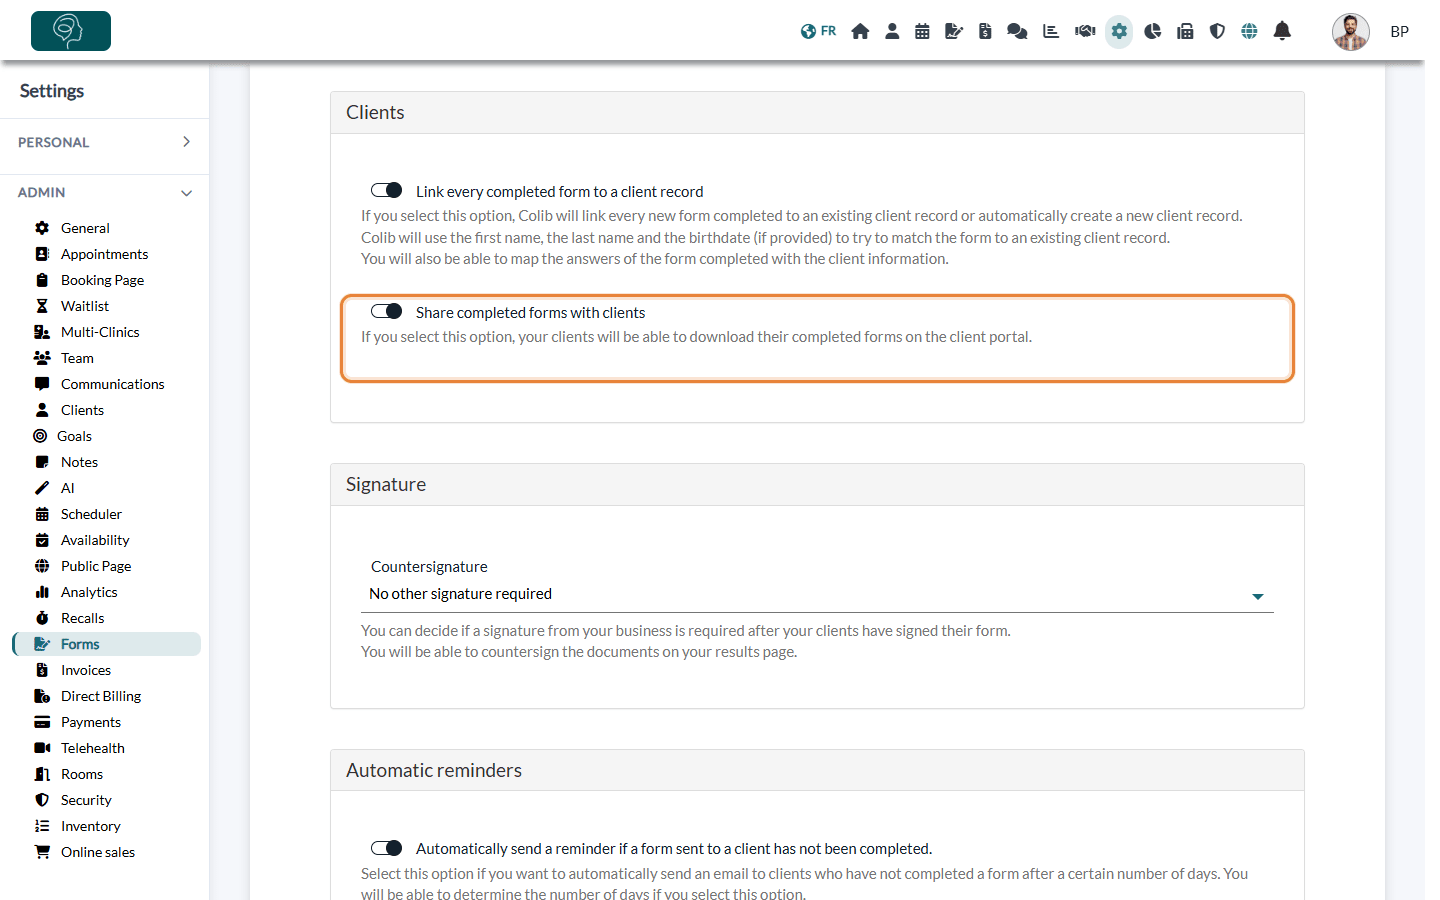The image size is (1440, 900).
Task: Open the Countersignature dropdown
Action: click(817, 594)
